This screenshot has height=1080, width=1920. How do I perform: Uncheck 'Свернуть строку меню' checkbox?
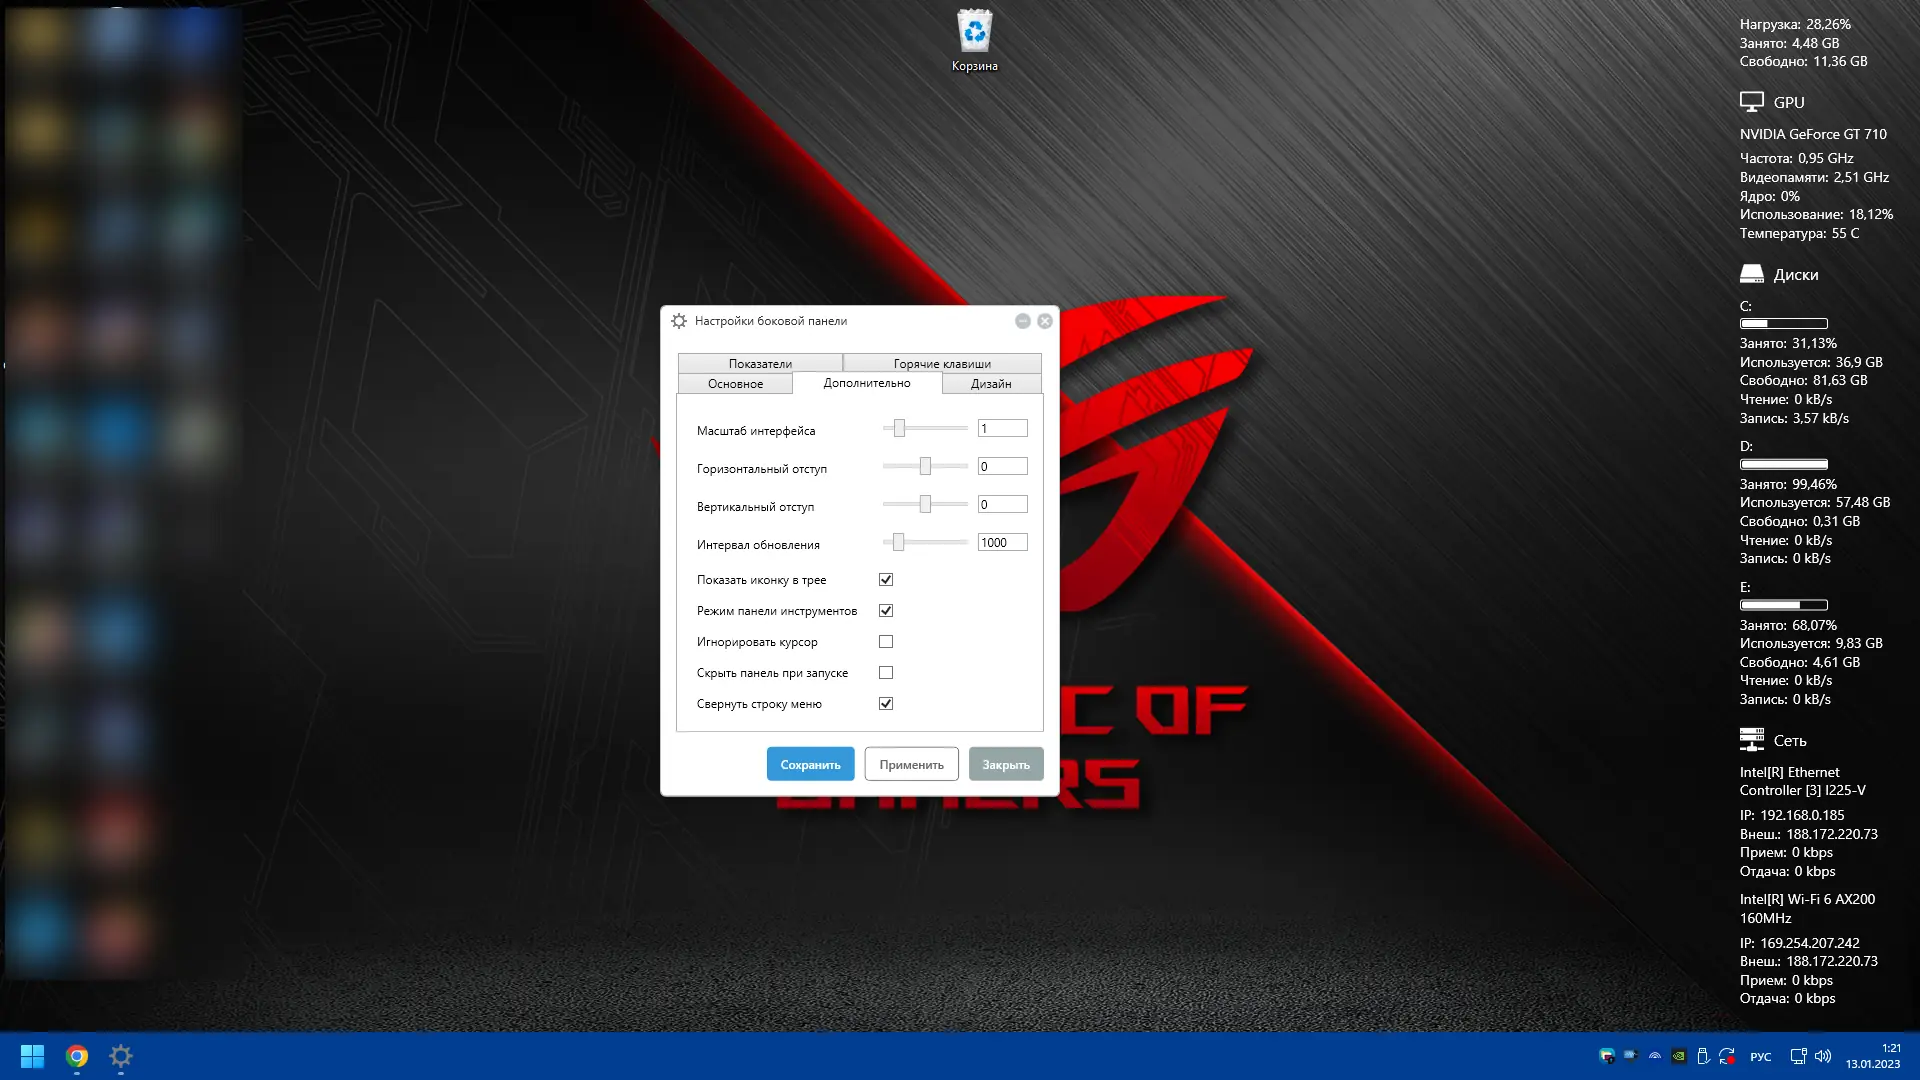point(886,704)
